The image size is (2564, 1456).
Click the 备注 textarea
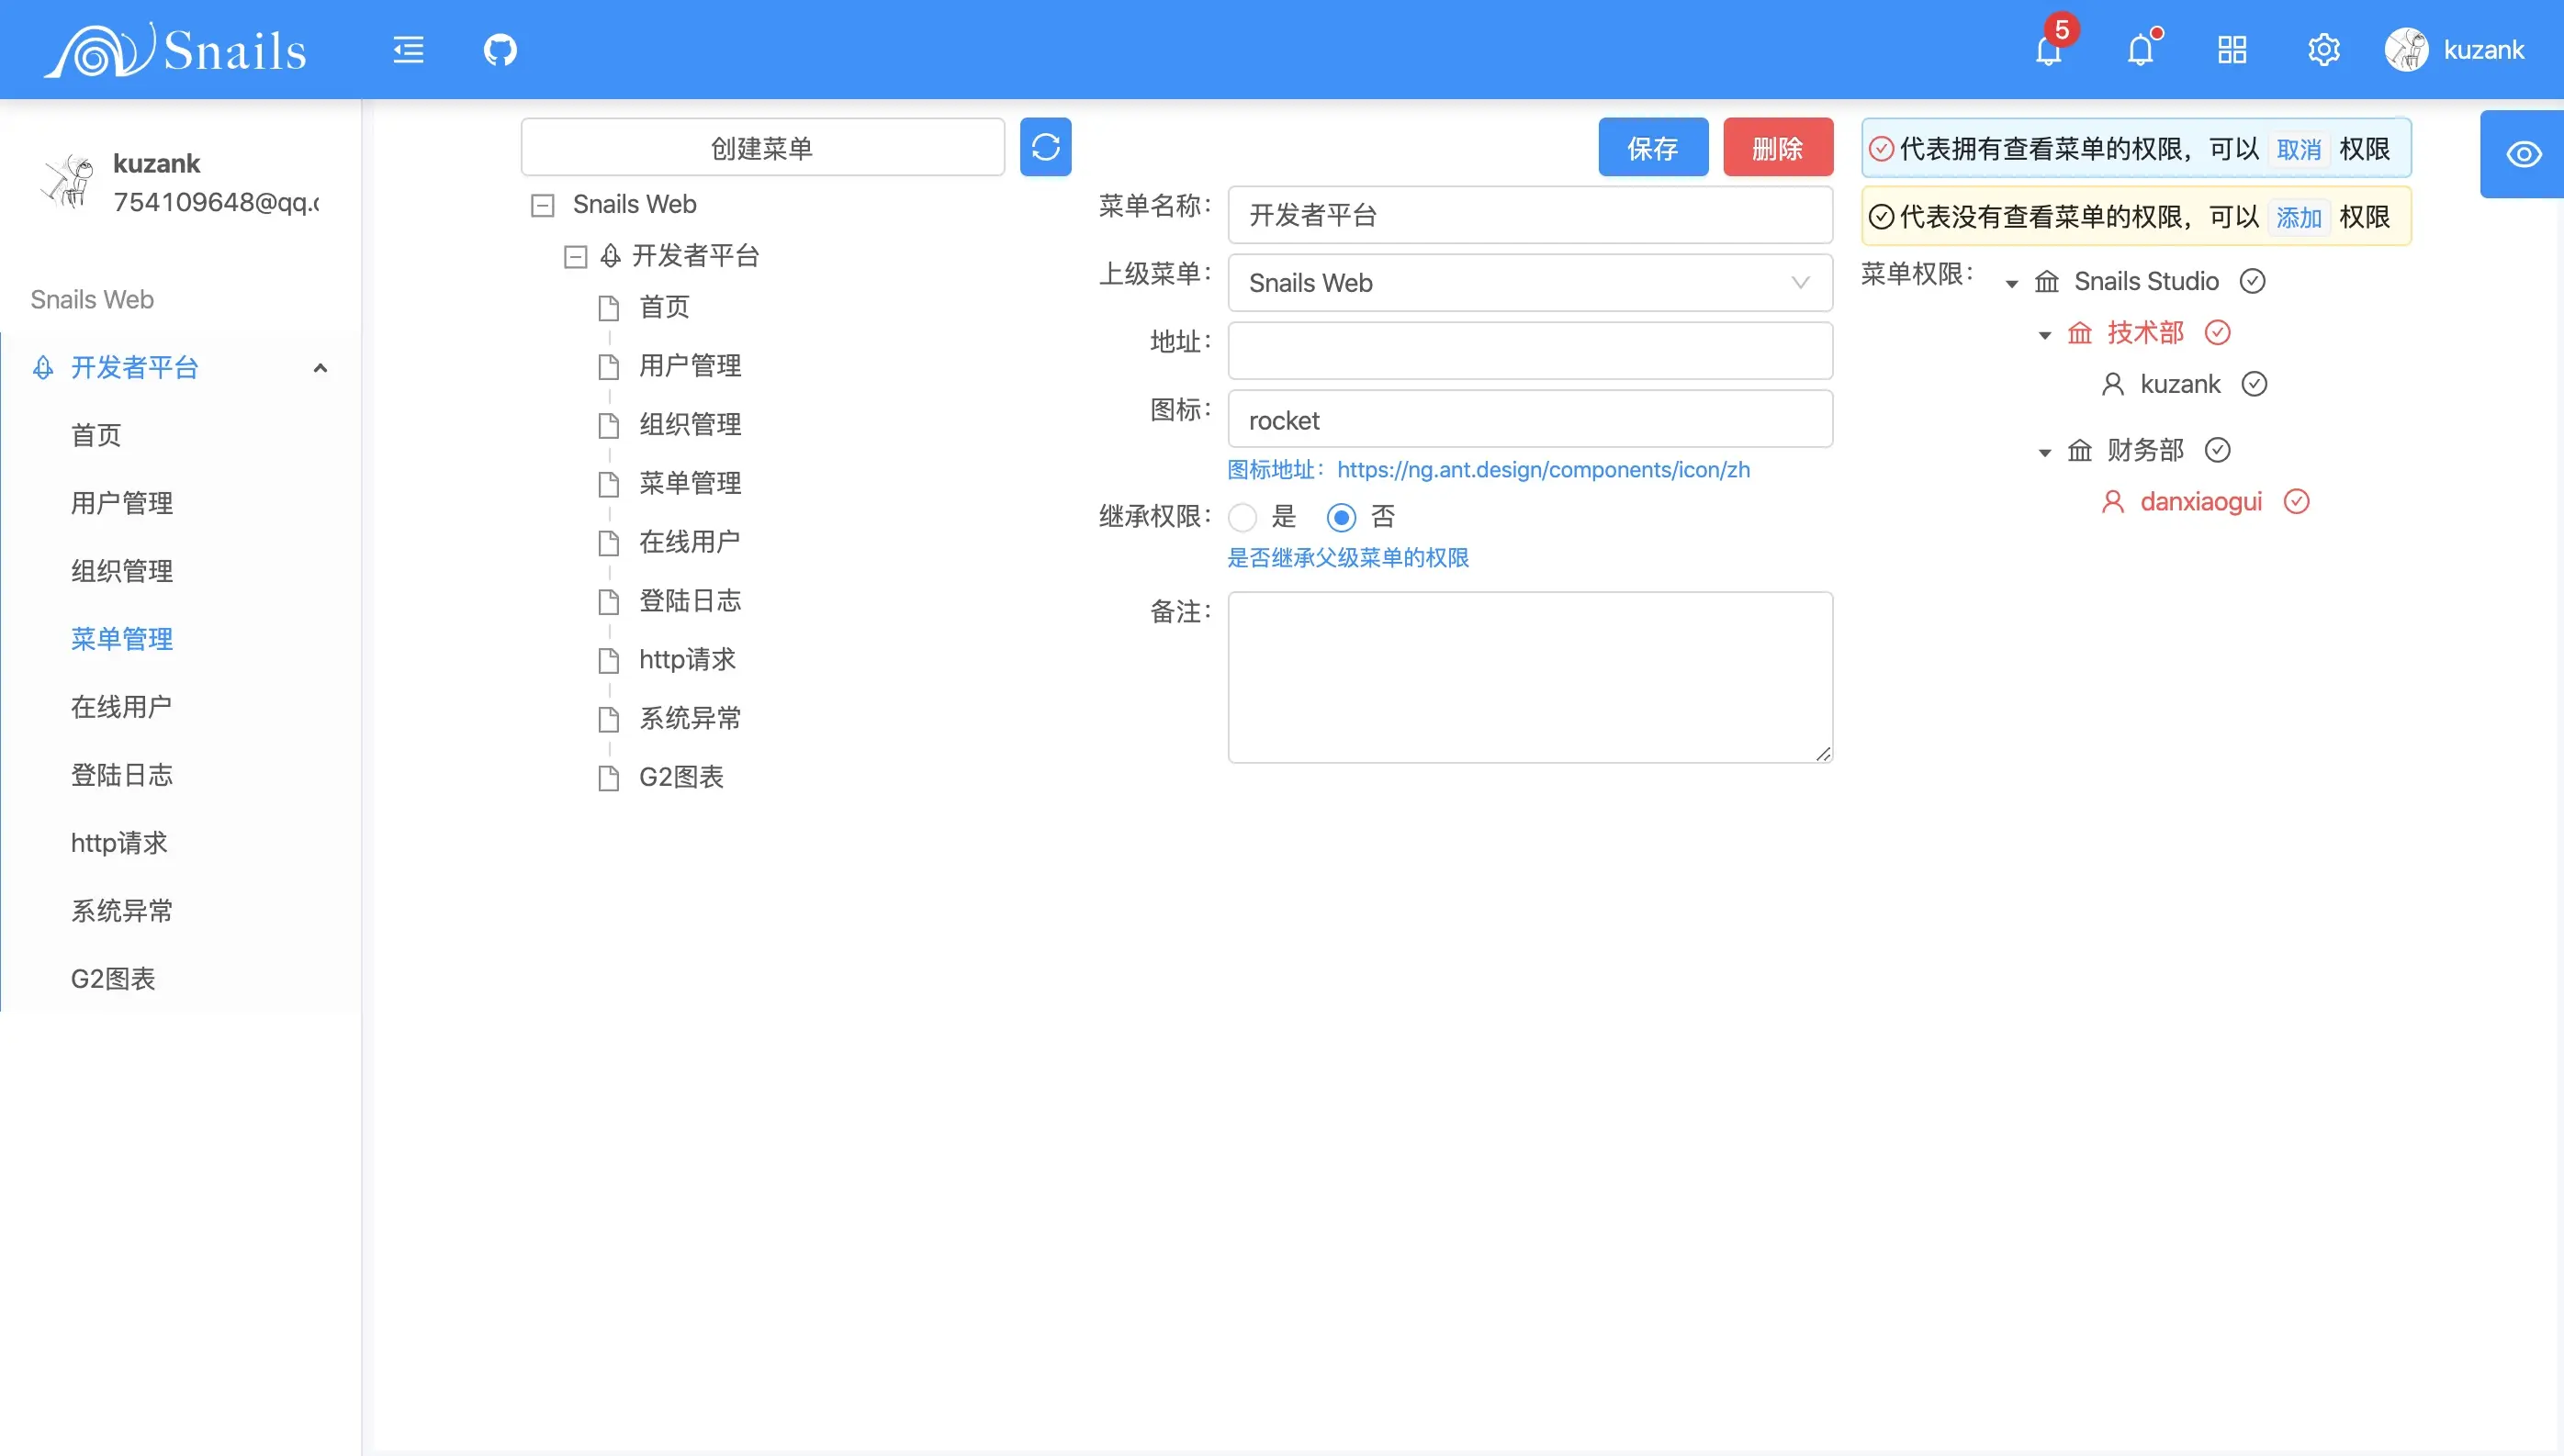1529,677
